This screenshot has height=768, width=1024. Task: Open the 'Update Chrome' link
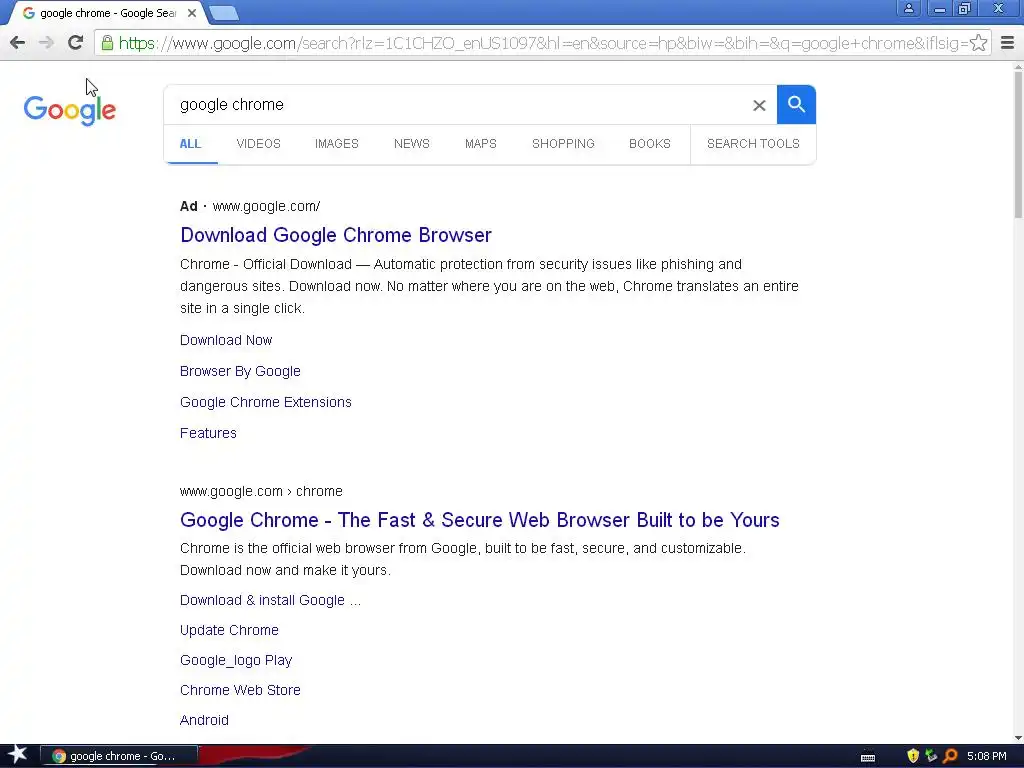(x=229, y=630)
